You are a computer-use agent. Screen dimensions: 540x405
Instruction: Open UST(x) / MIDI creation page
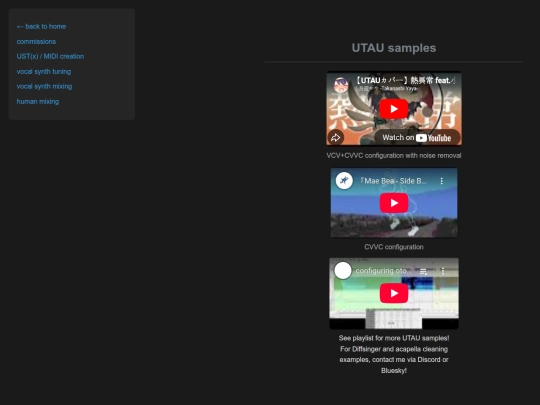(x=50, y=56)
